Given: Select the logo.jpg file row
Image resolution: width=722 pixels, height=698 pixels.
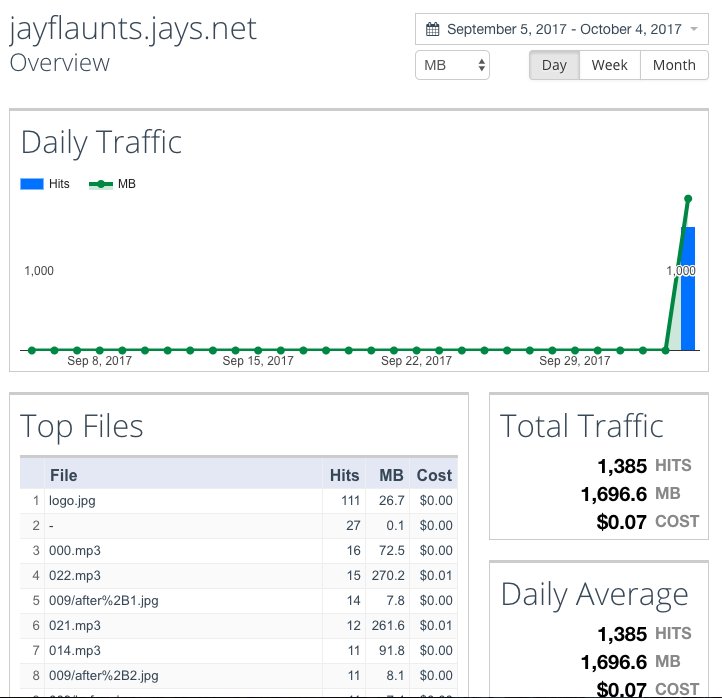Looking at the screenshot, I should pos(239,501).
